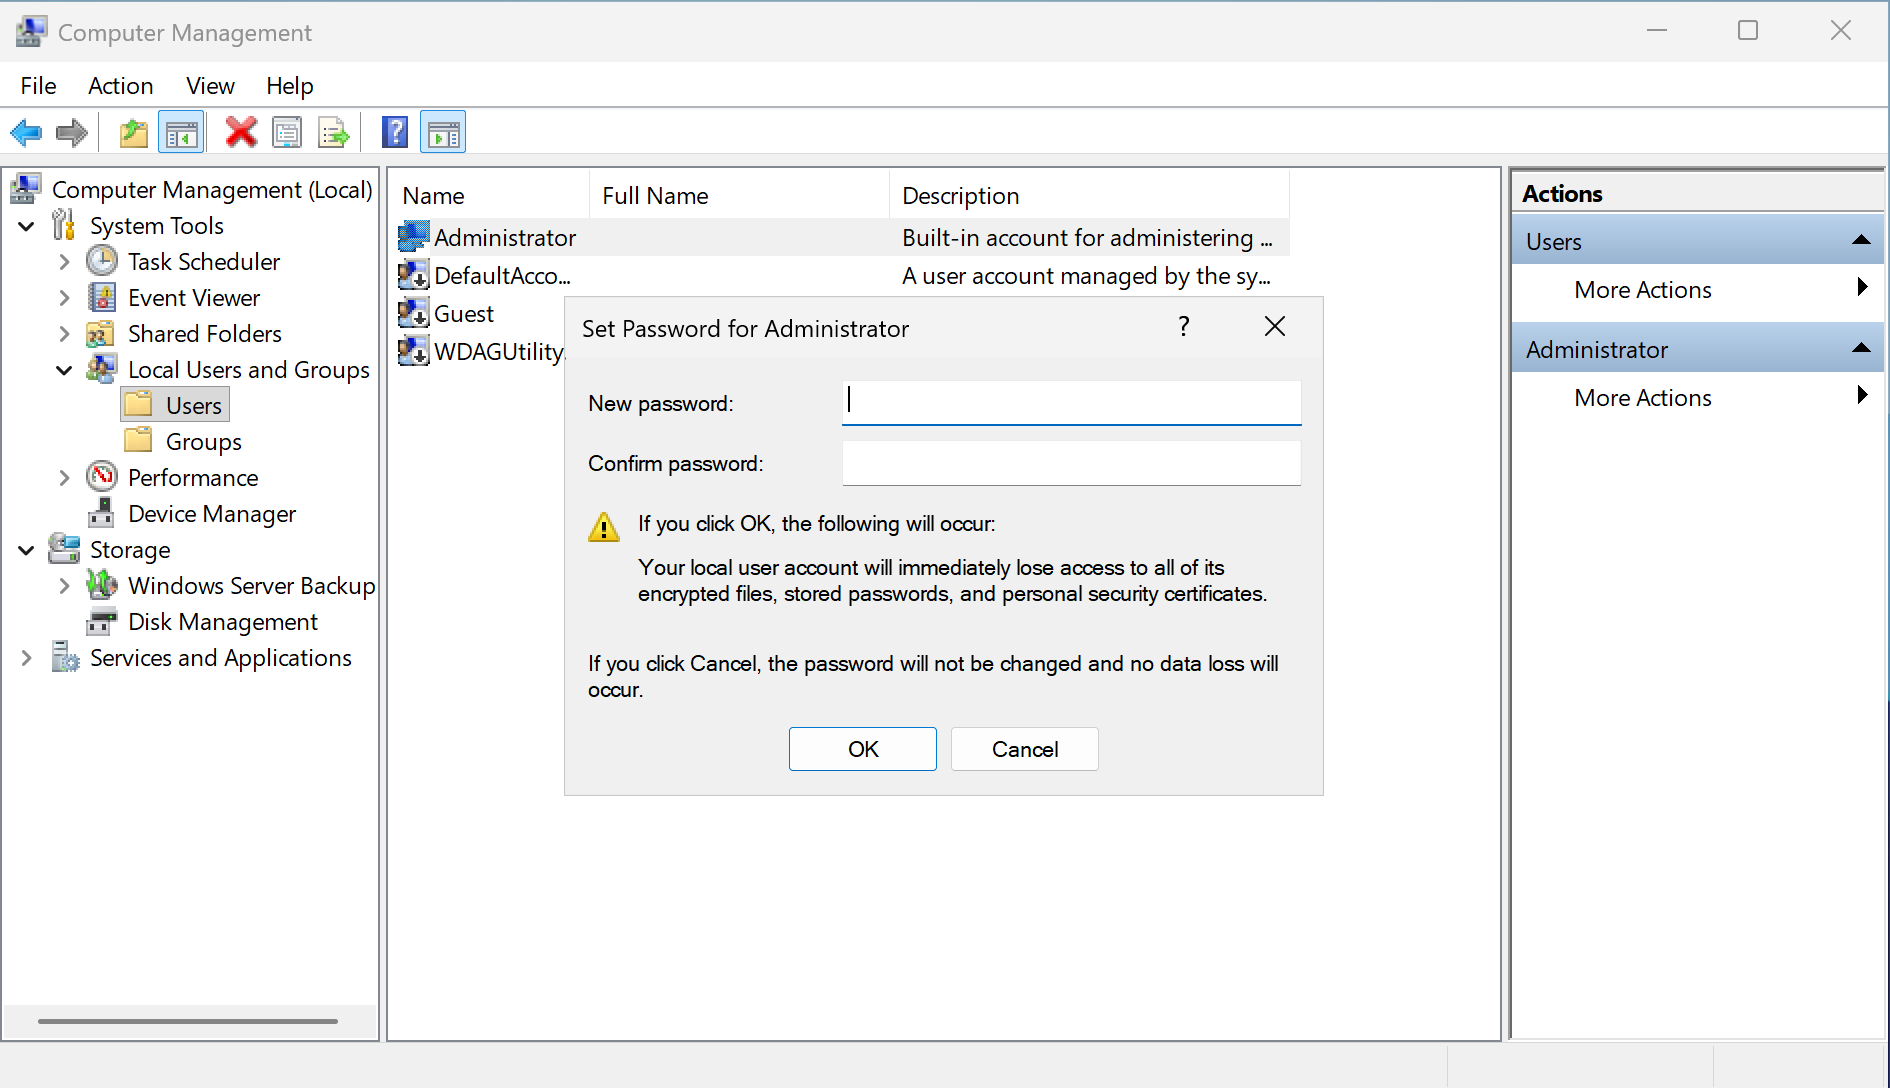Click the dialog's question mark help button
The width and height of the screenshot is (1890, 1088).
[1184, 326]
